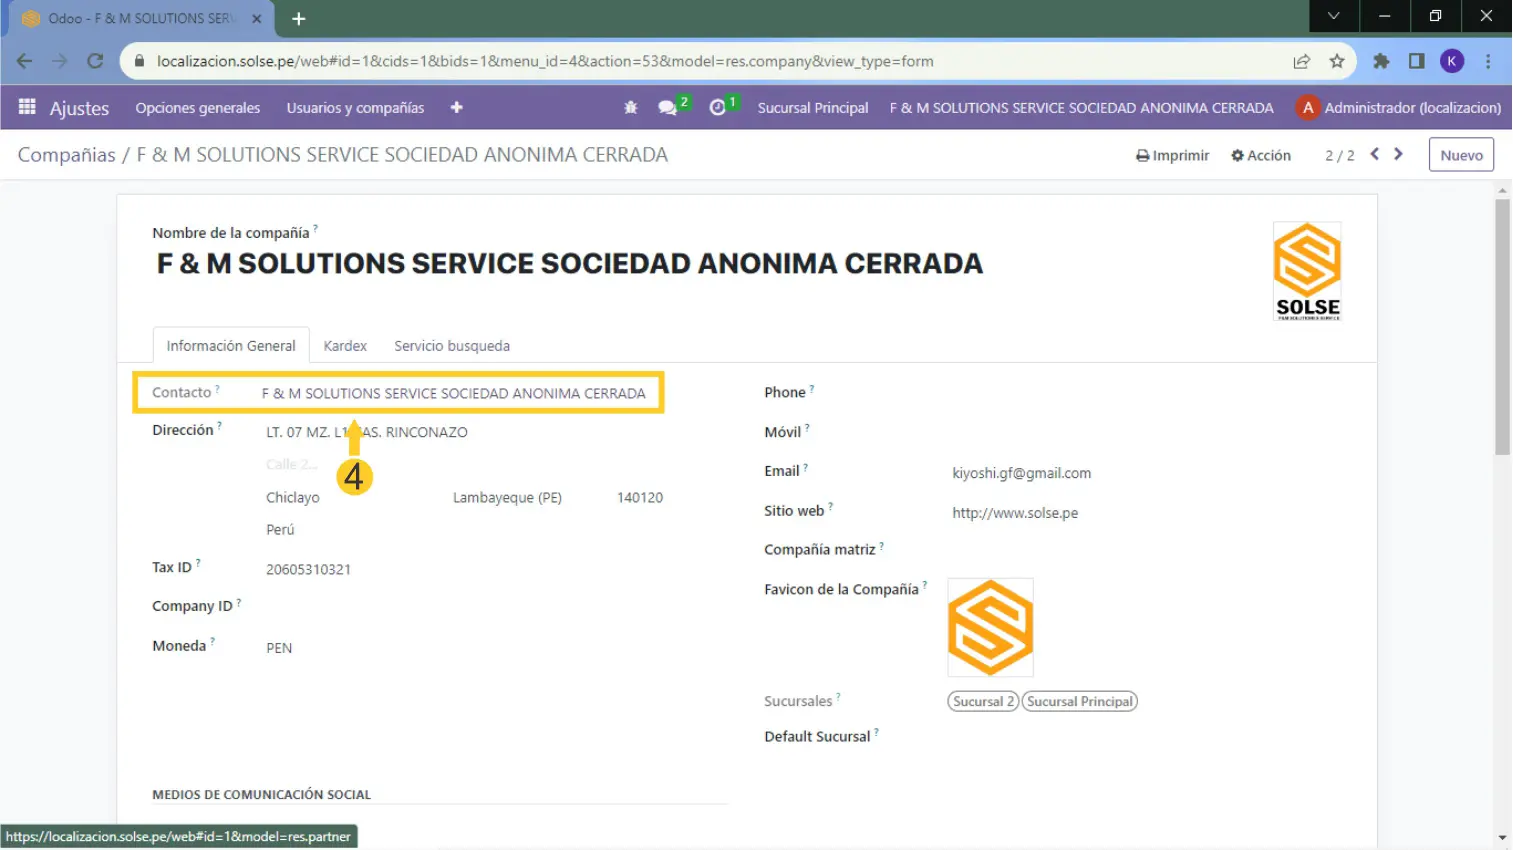Viewport: 1513px width, 850px height.
Task: Open a new browser tab
Action: pos(298,18)
